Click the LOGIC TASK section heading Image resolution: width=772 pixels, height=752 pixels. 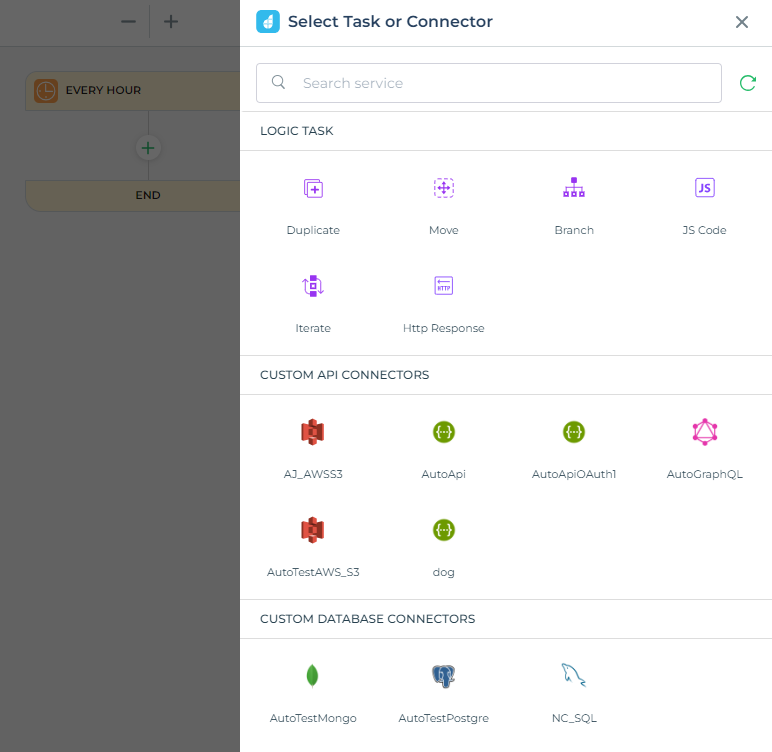click(297, 131)
